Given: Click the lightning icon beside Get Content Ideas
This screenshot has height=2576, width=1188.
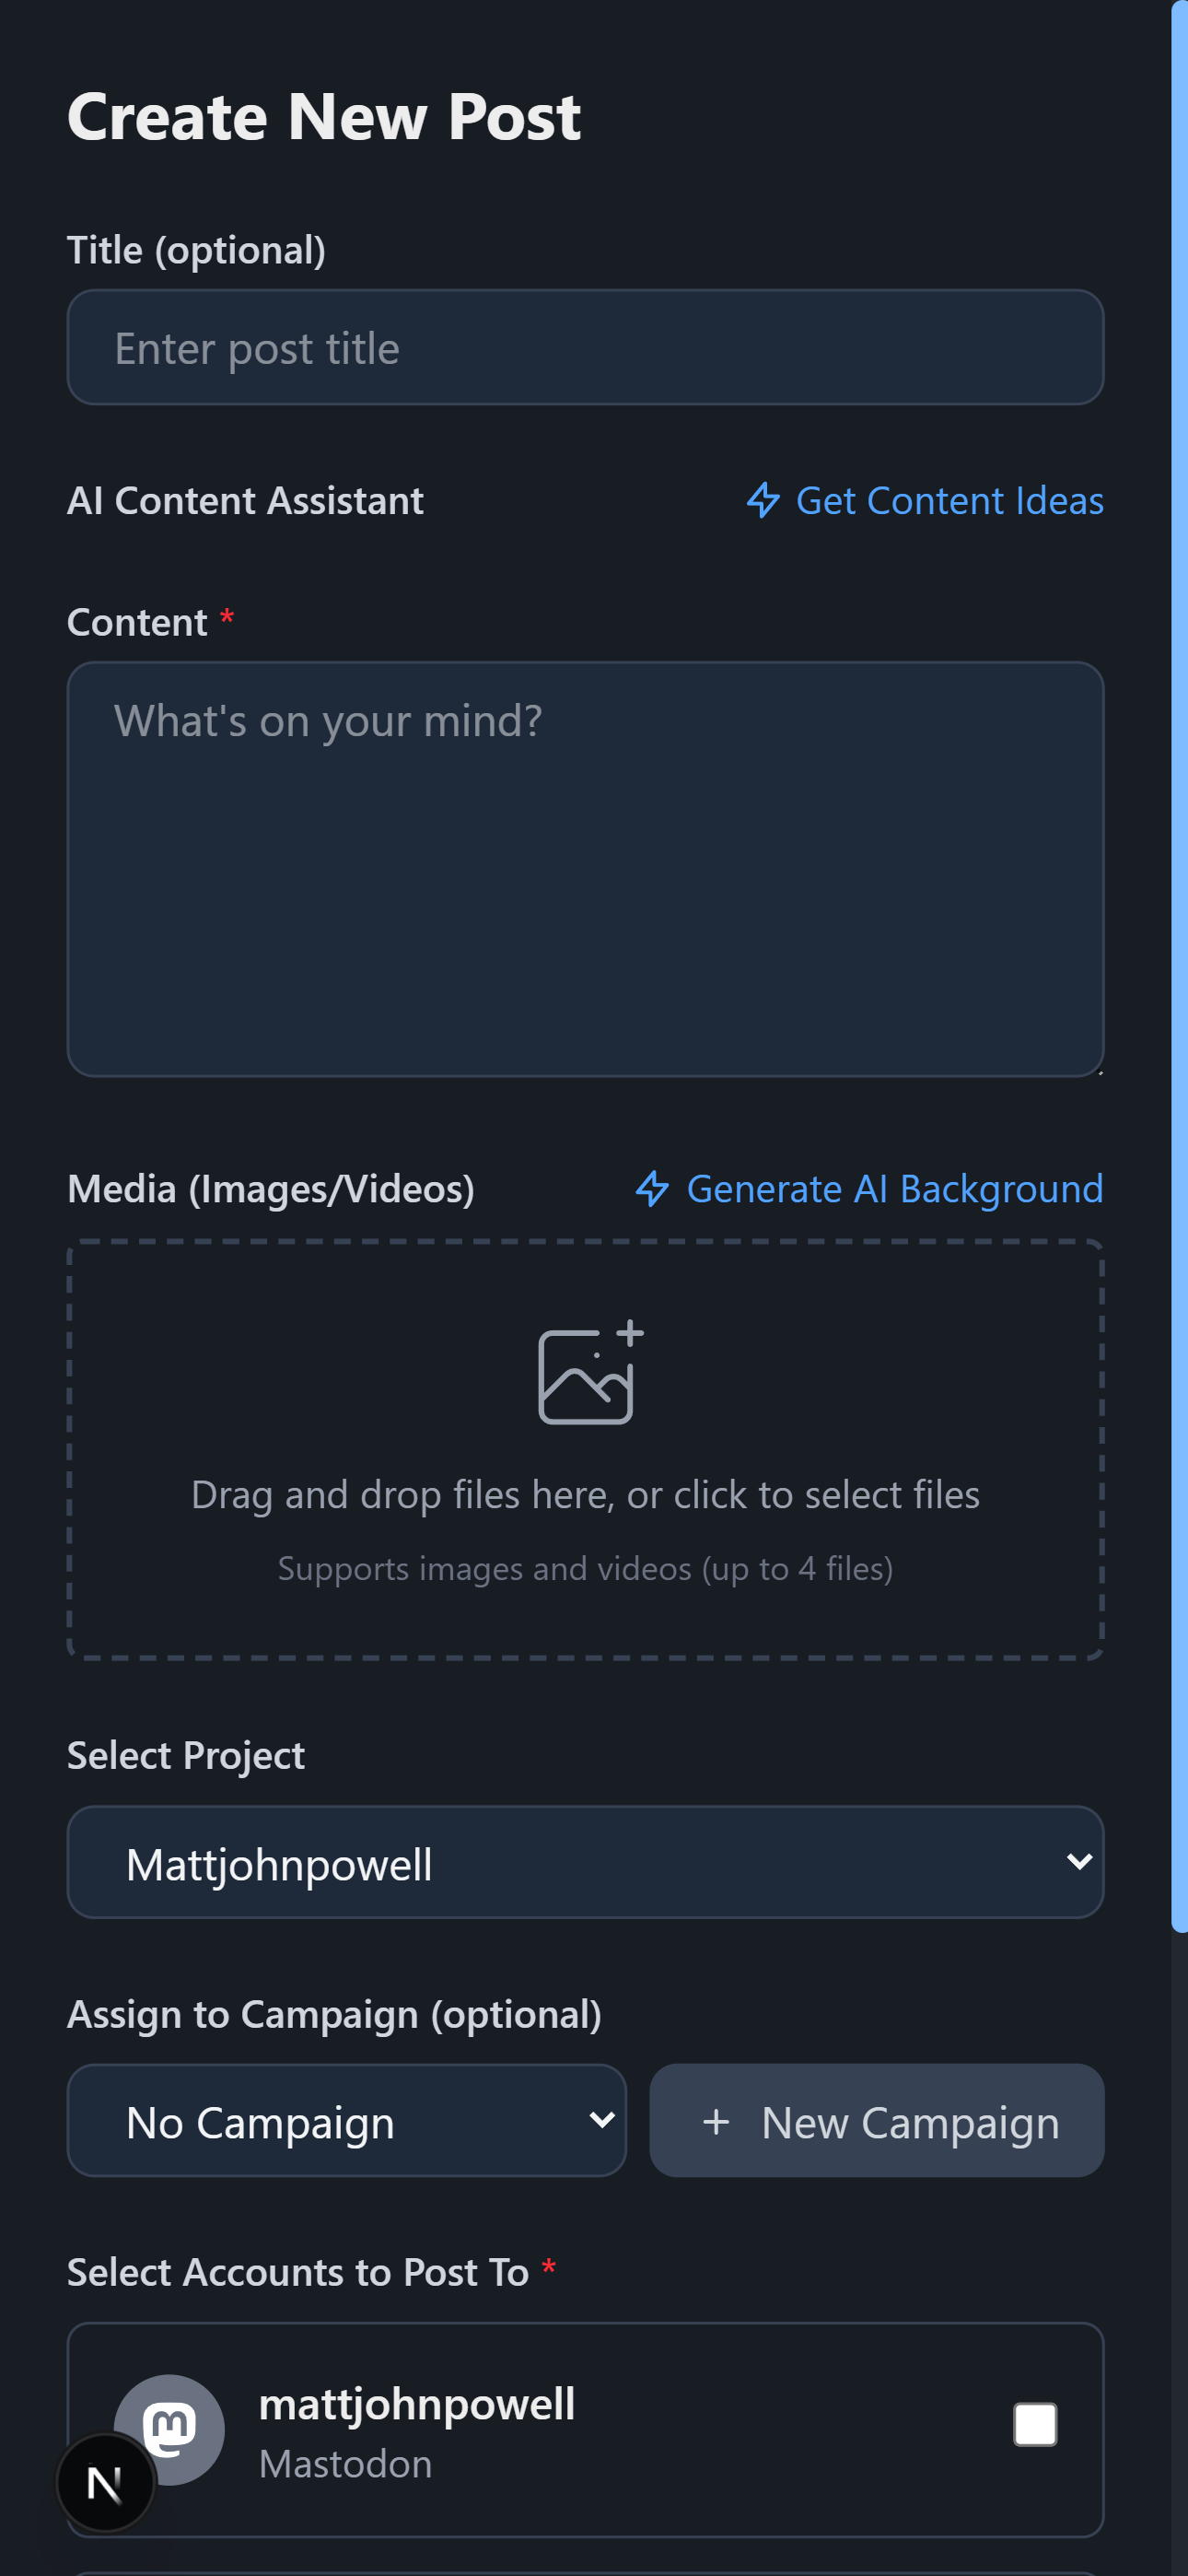Looking at the screenshot, I should tap(763, 500).
